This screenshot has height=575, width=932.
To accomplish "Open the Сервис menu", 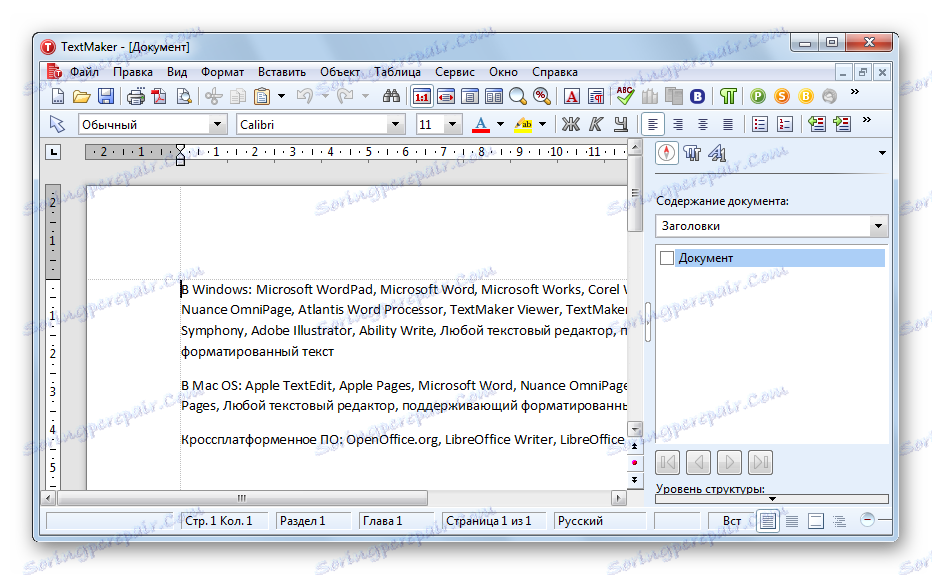I will tap(455, 72).
